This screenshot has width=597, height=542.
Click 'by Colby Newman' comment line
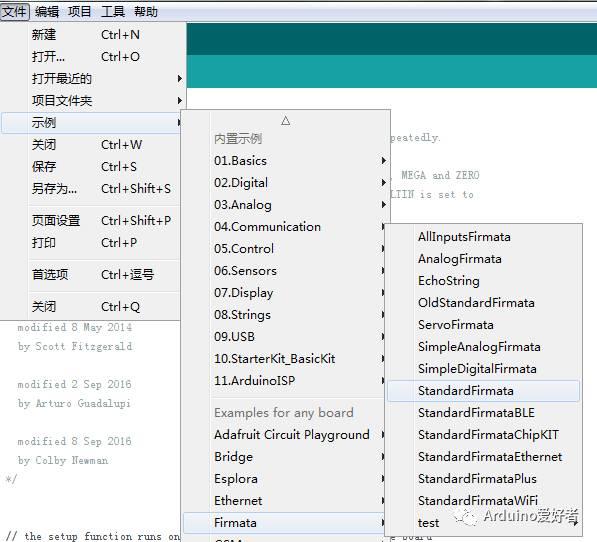(63, 461)
